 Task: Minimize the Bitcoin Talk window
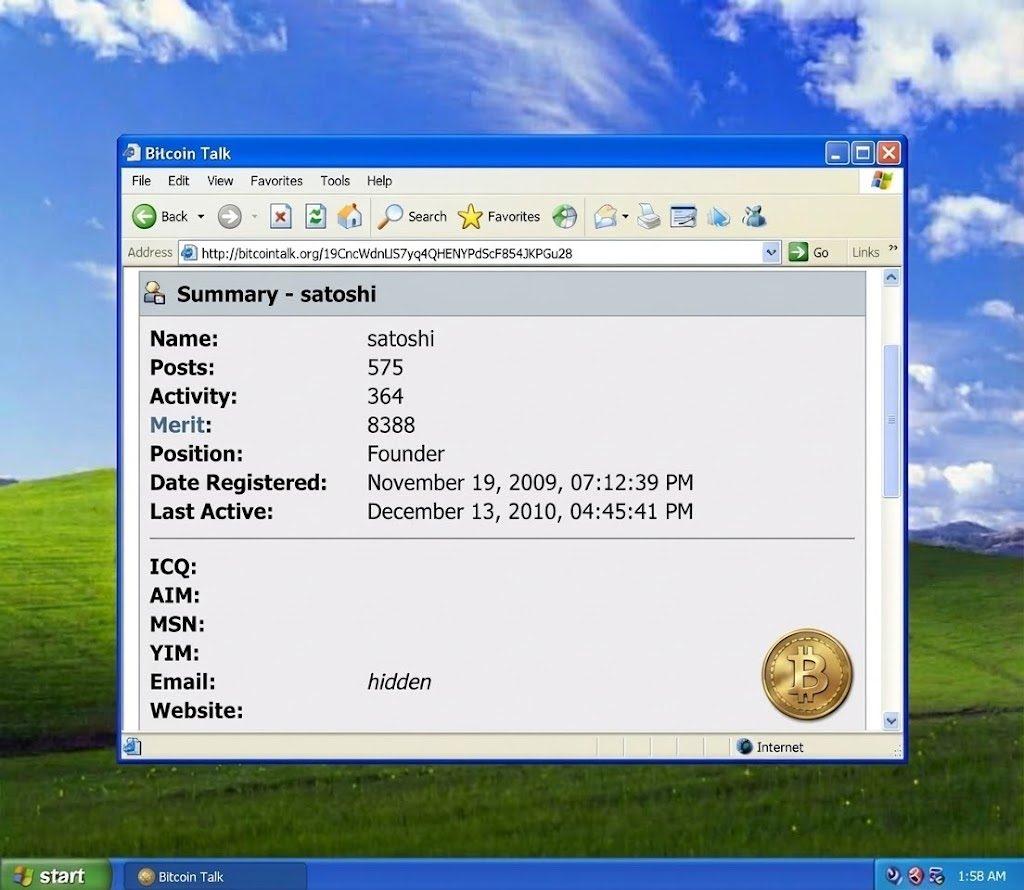837,153
